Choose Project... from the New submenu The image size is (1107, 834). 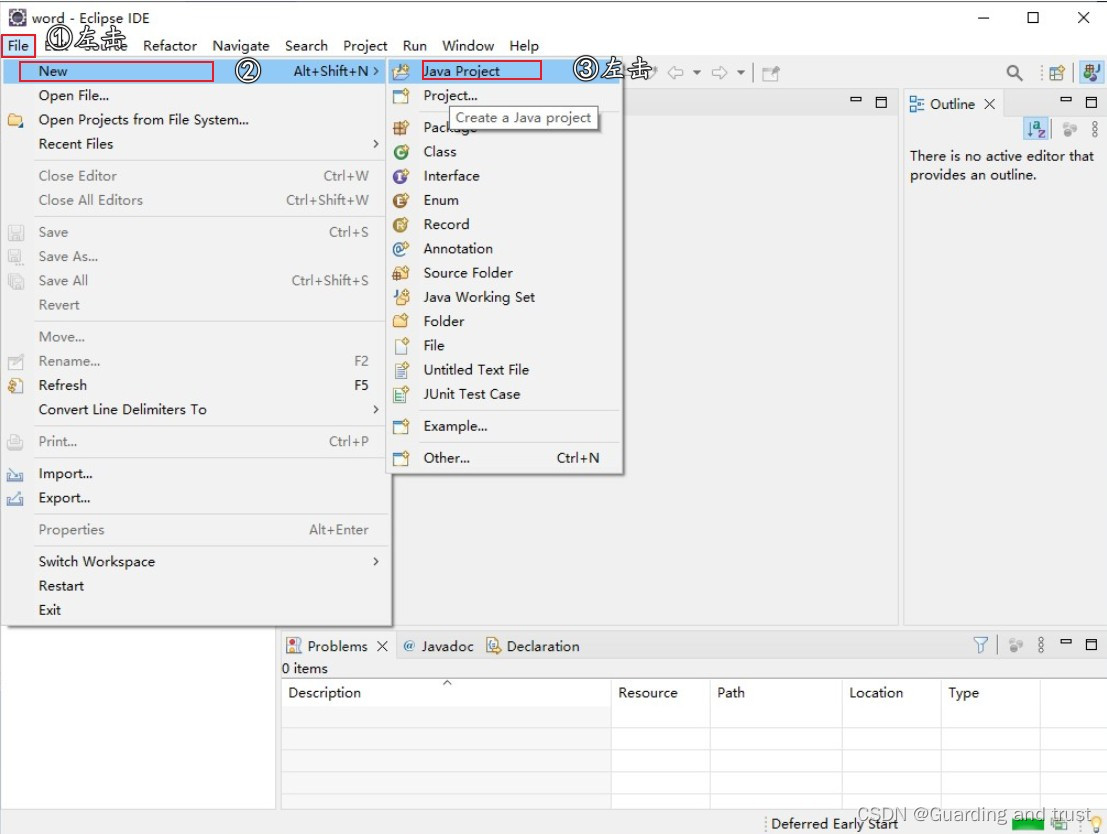pyautogui.click(x=505, y=95)
